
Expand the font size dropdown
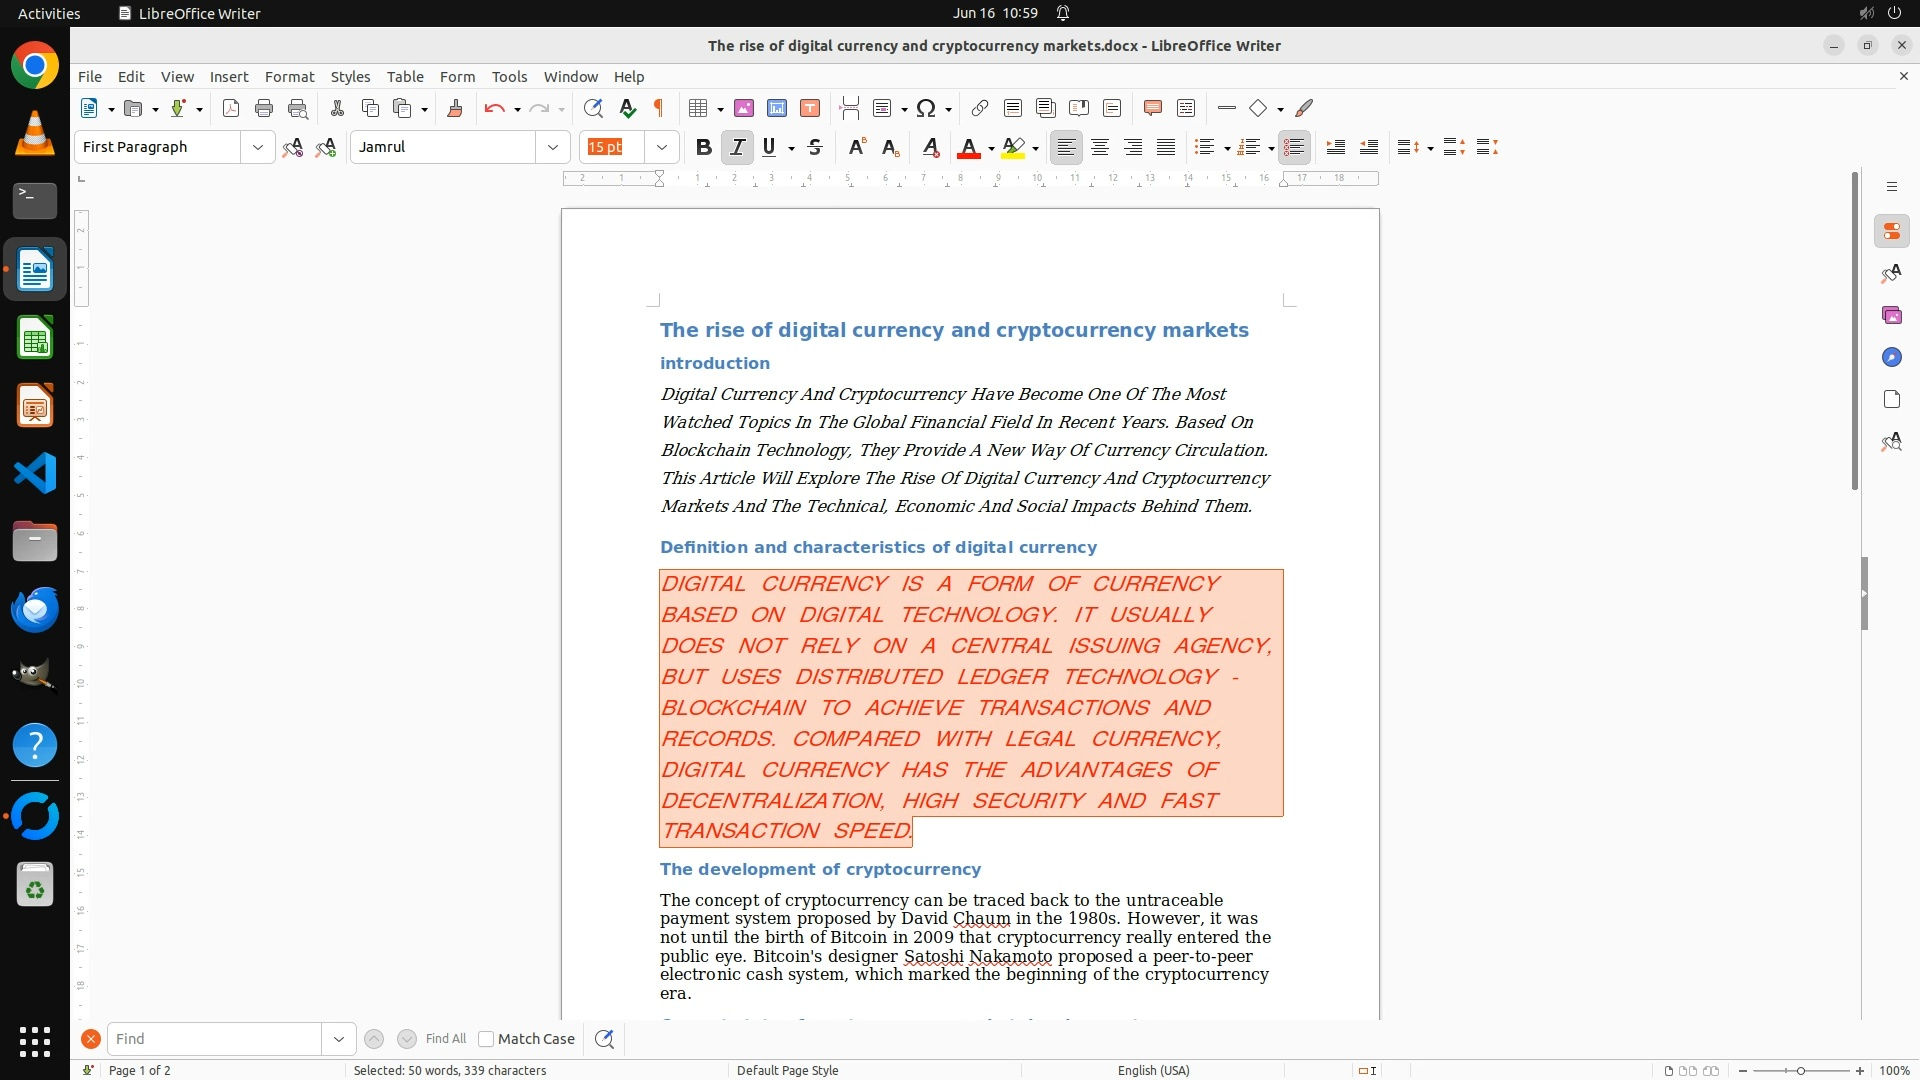pos(662,147)
